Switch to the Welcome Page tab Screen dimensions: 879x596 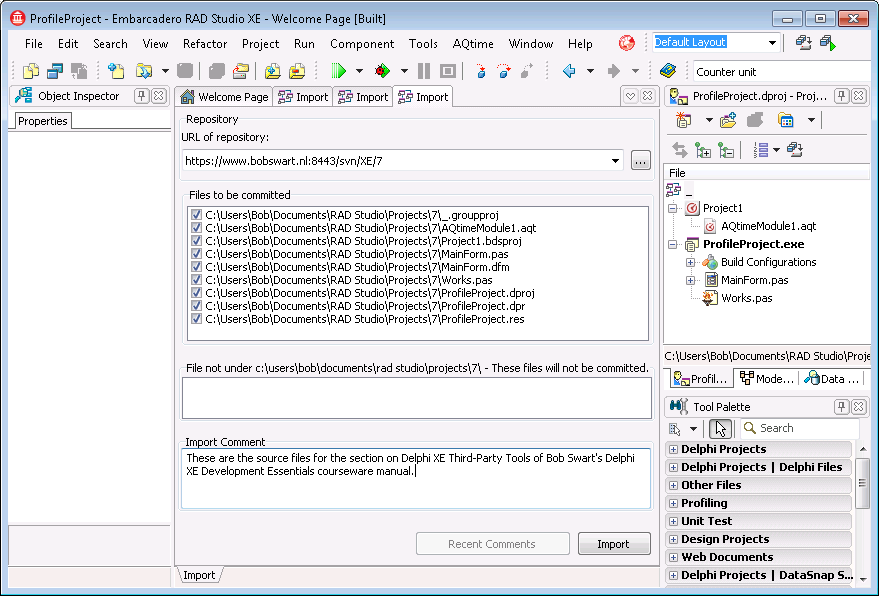(x=224, y=96)
